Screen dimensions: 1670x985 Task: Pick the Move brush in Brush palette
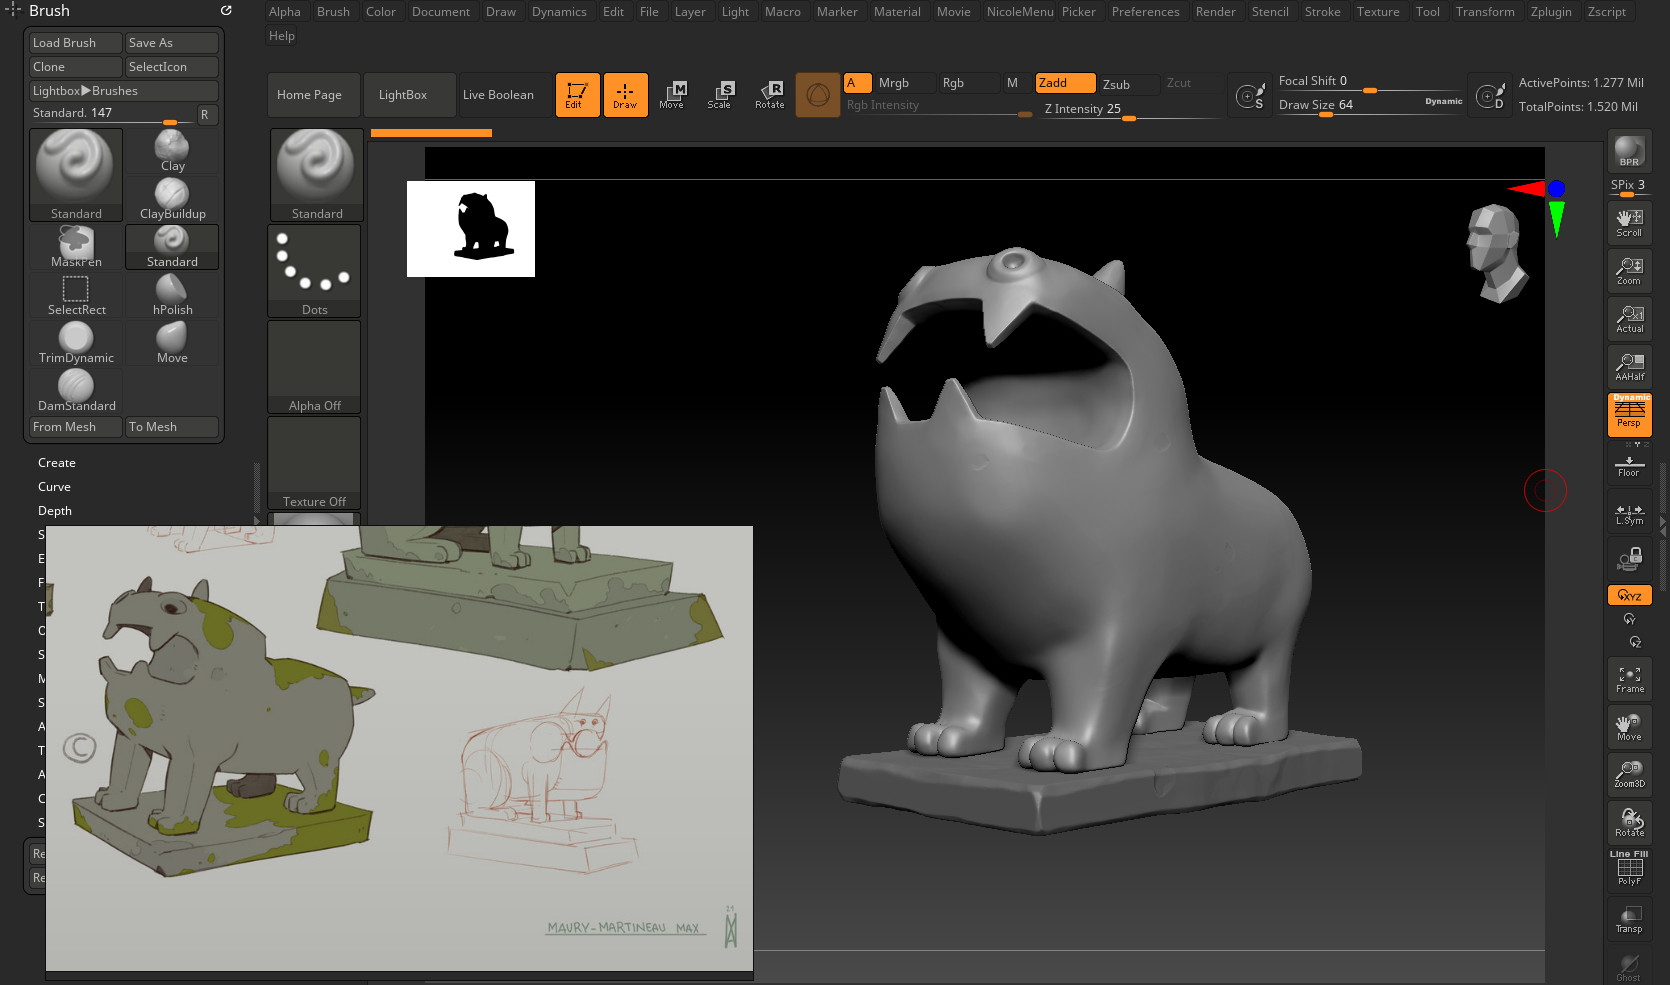pyautogui.click(x=172, y=342)
